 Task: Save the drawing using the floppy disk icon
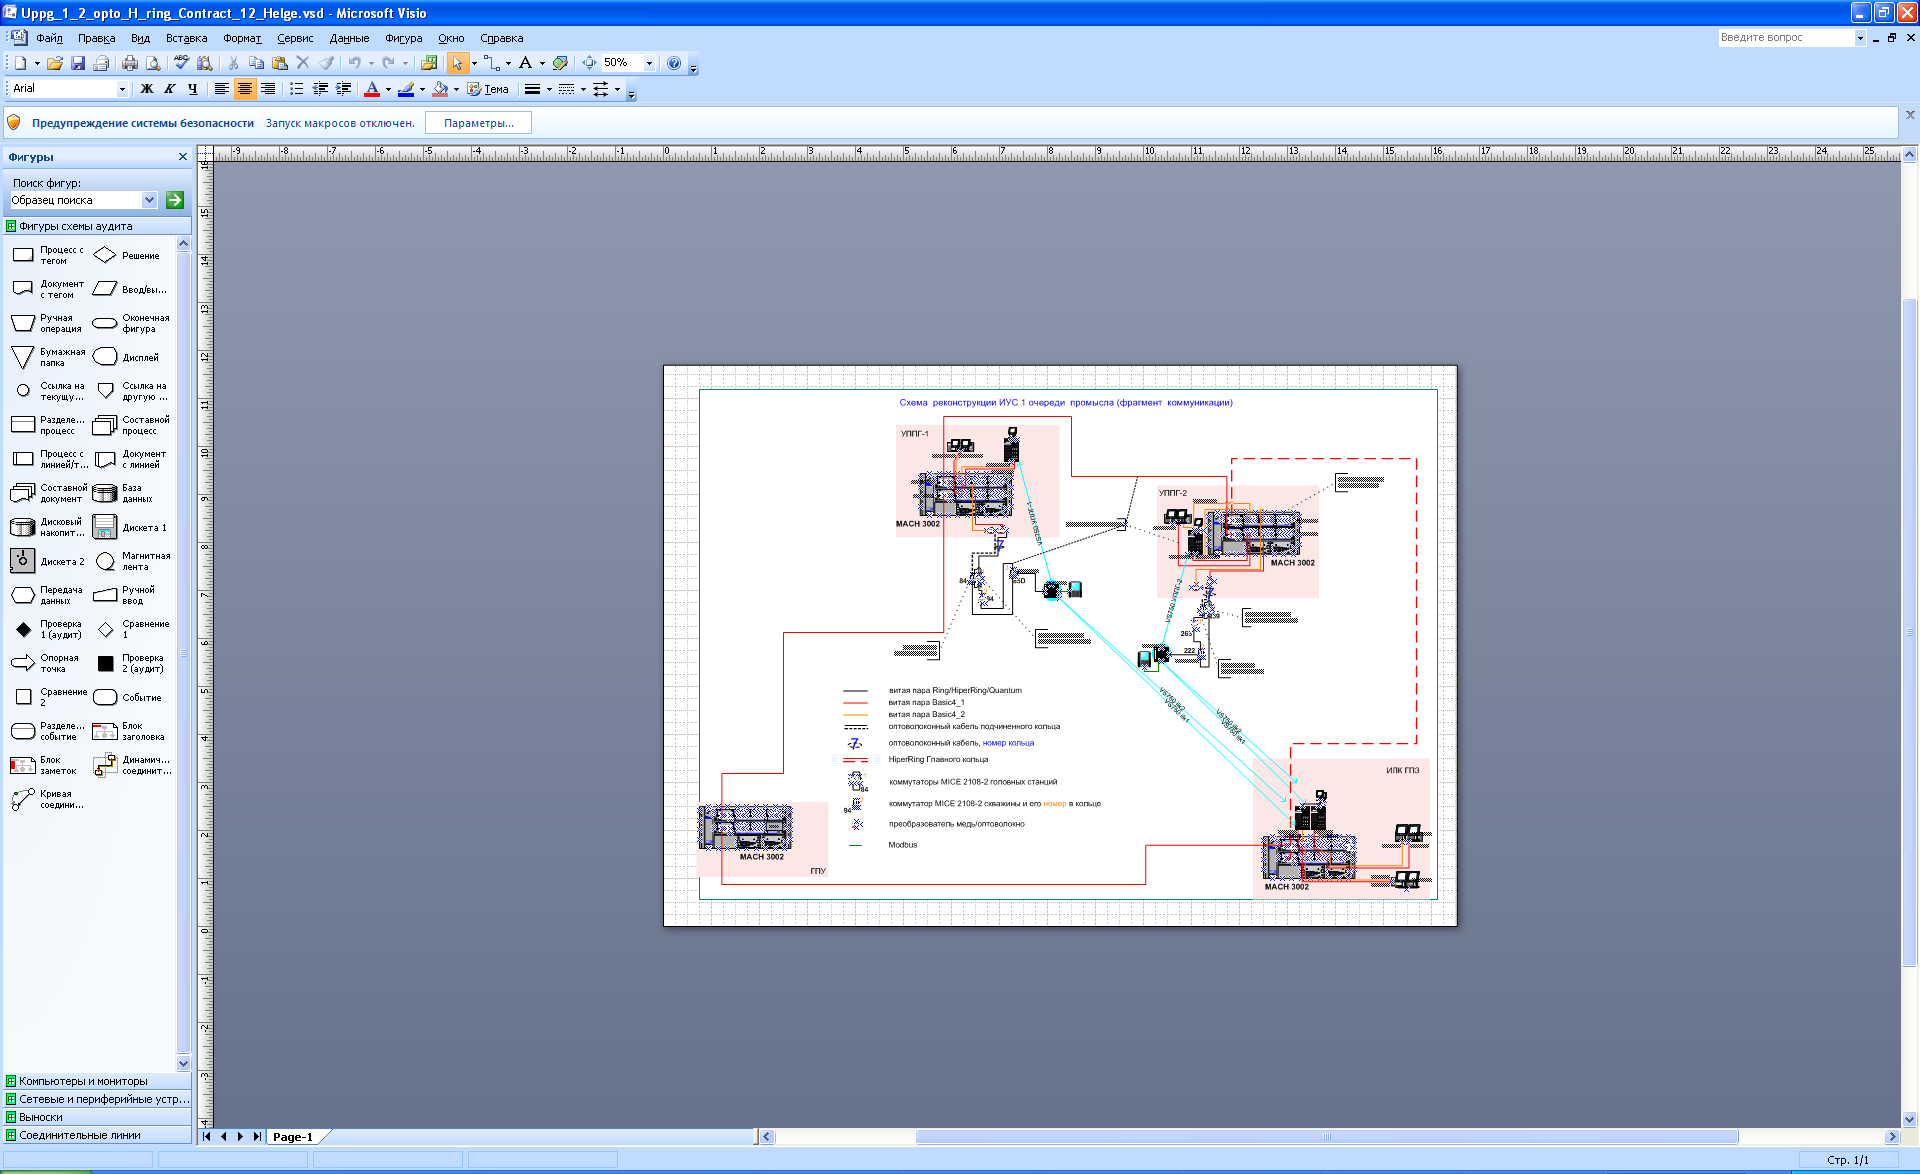click(78, 63)
